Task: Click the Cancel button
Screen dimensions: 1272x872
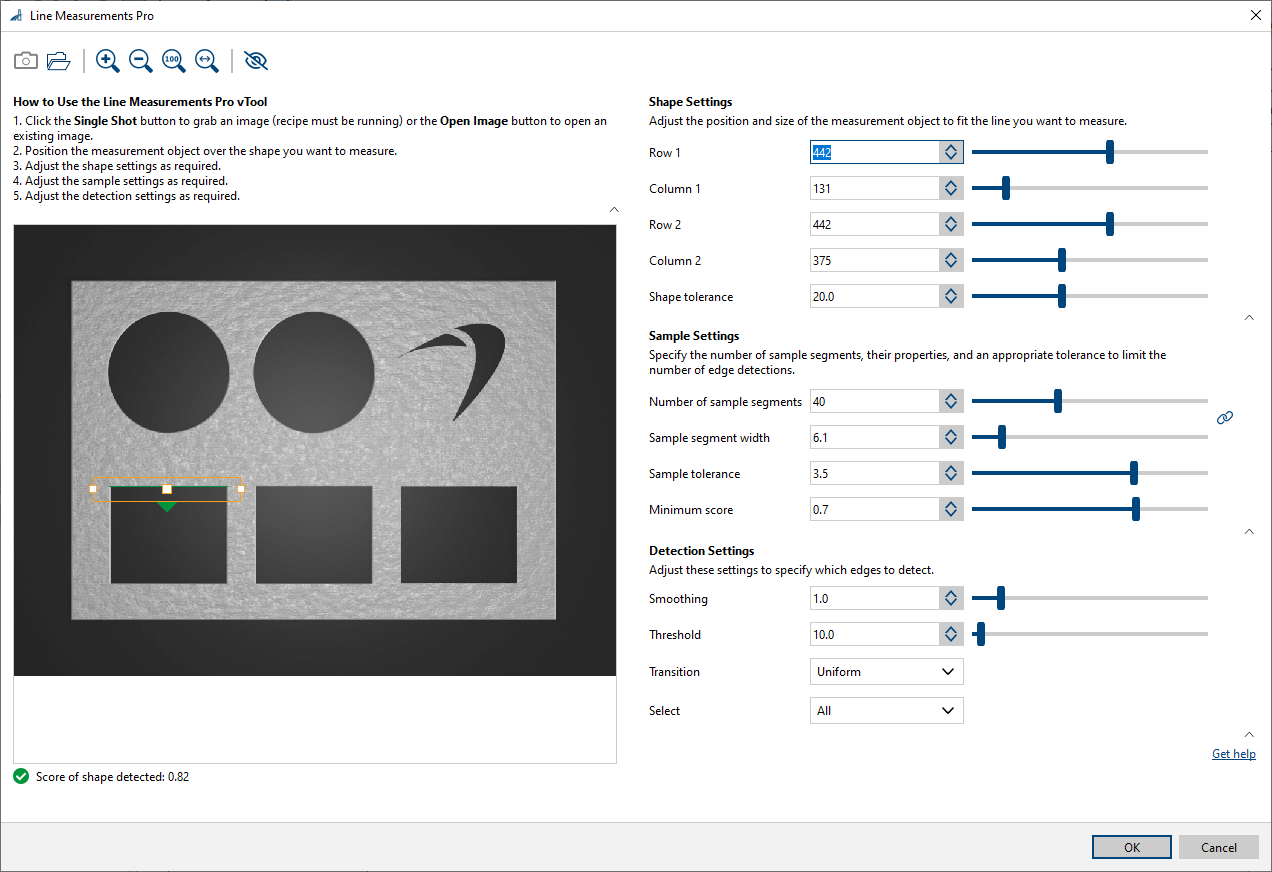Action: click(1219, 847)
